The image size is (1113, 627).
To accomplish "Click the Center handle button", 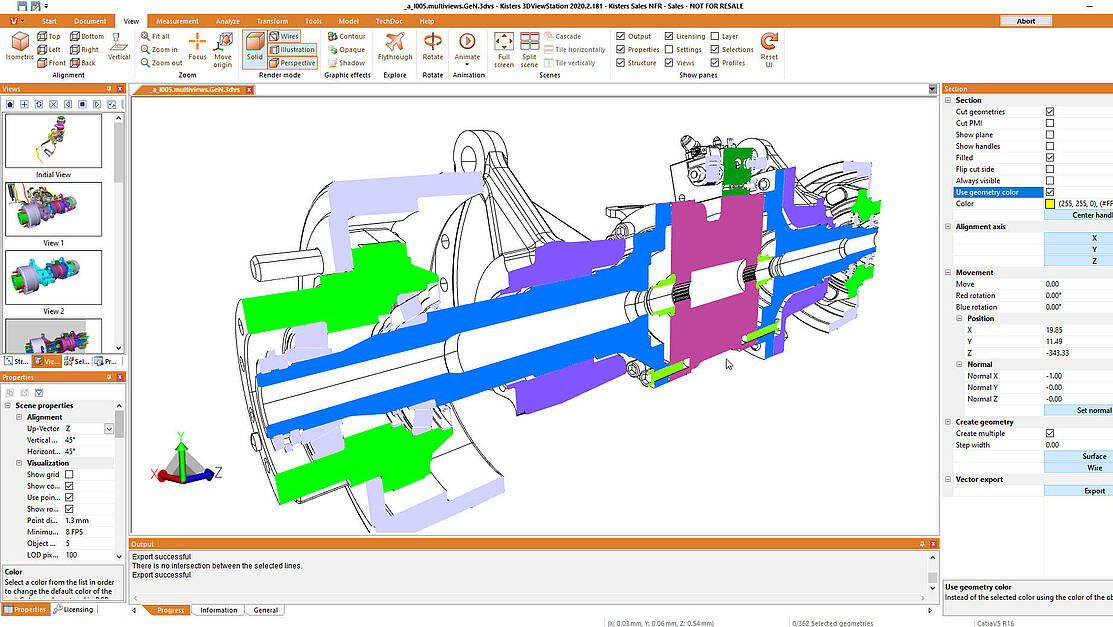I will pos(1078,215).
